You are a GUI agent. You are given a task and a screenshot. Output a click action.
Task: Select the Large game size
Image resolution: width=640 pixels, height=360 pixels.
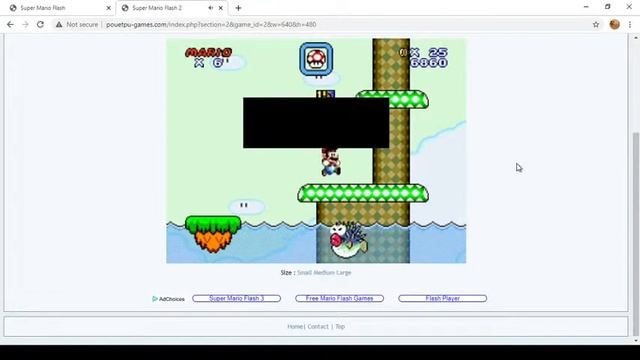(344, 272)
